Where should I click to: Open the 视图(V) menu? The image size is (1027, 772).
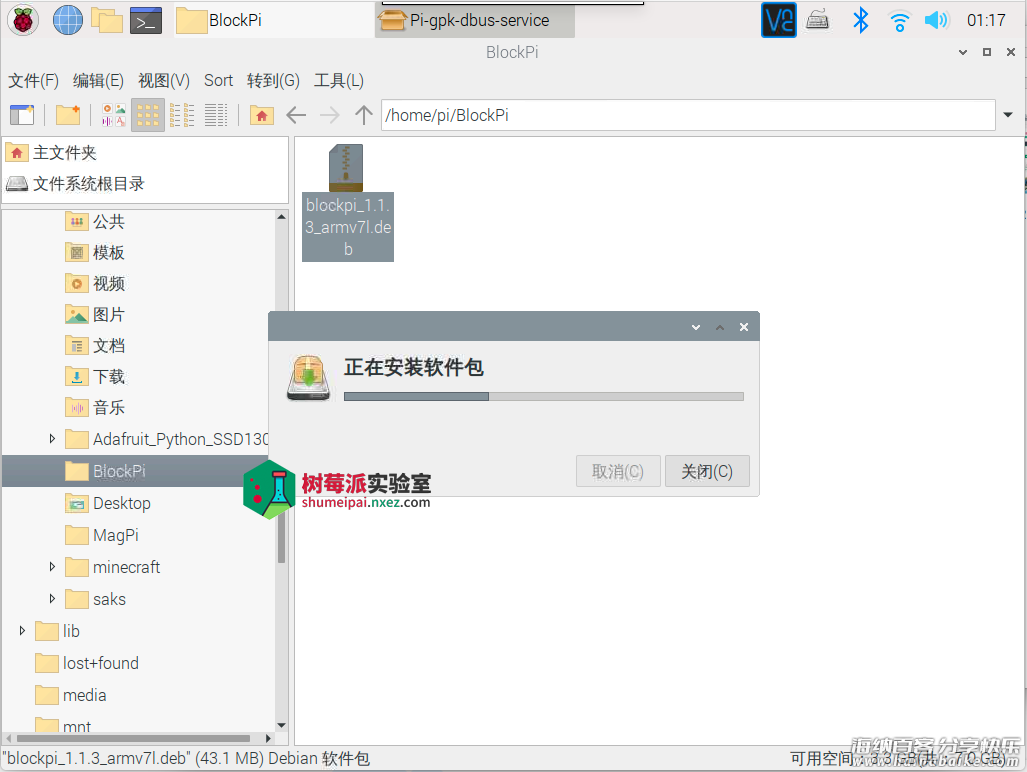(x=164, y=81)
